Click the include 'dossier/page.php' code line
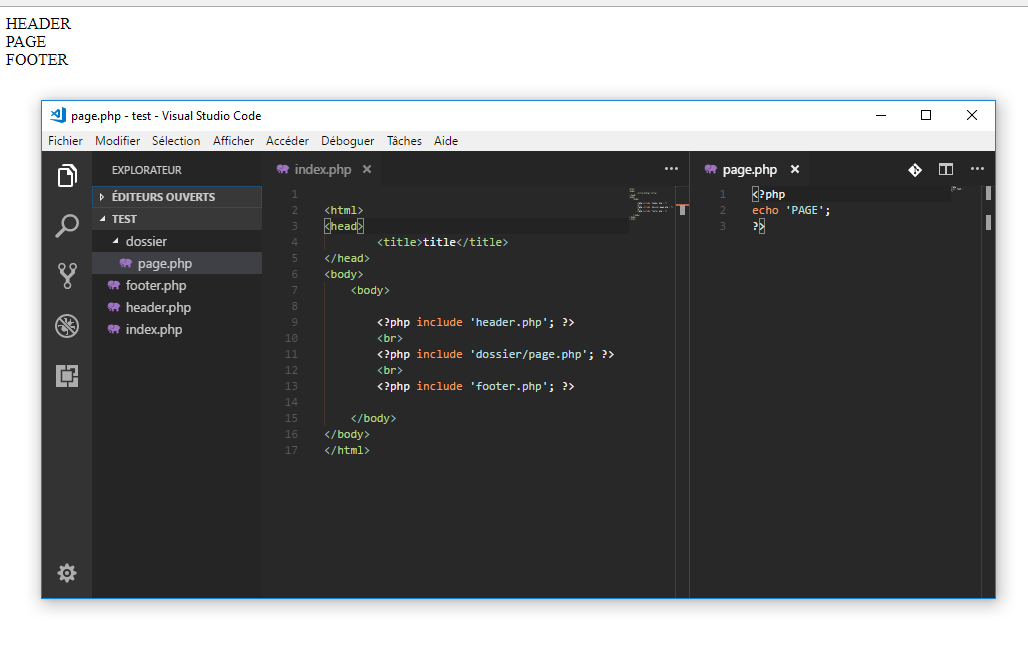 coord(495,354)
